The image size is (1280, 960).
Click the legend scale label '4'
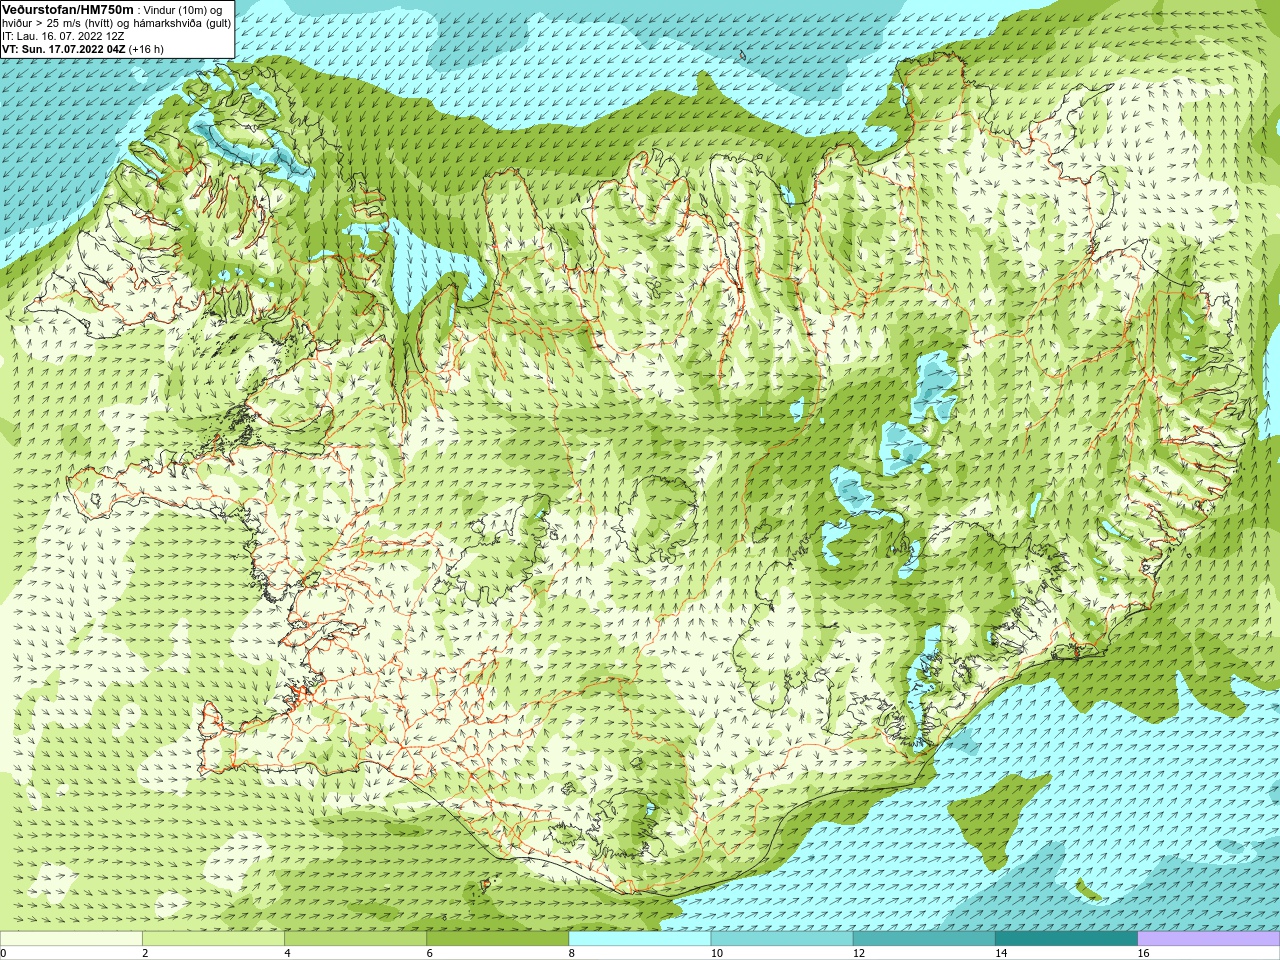[287, 953]
